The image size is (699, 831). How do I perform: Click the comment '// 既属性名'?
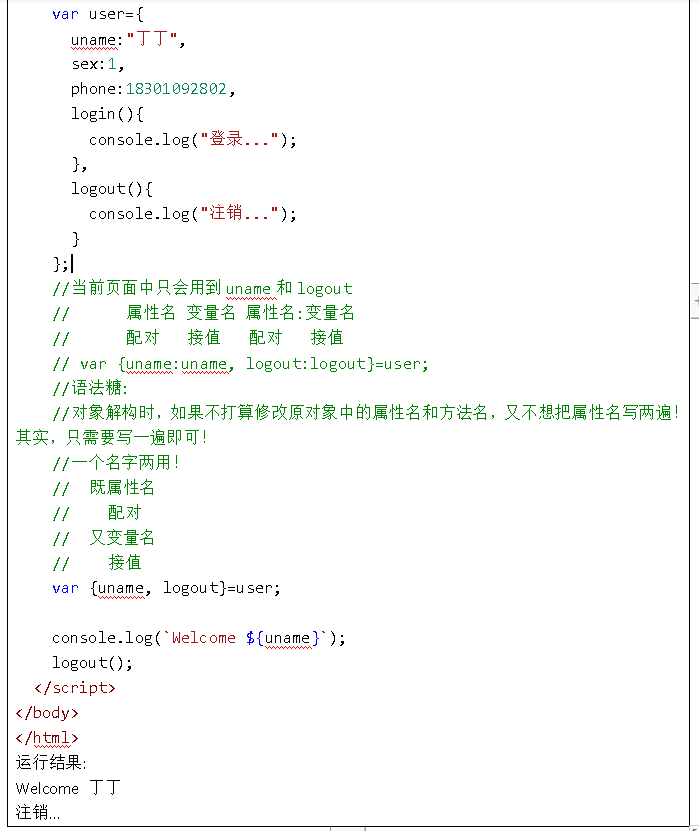pyautogui.click(x=103, y=488)
